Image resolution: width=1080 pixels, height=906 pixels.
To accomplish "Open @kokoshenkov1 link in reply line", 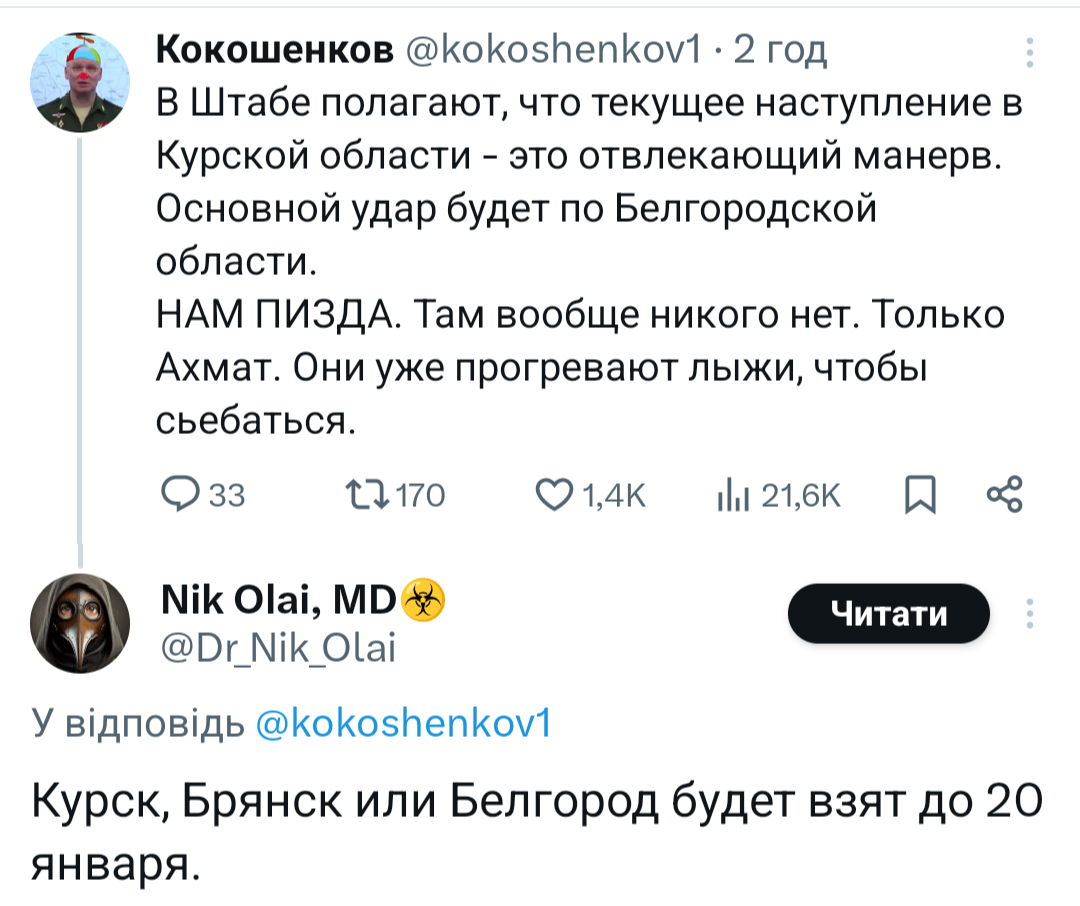I will point(403,723).
